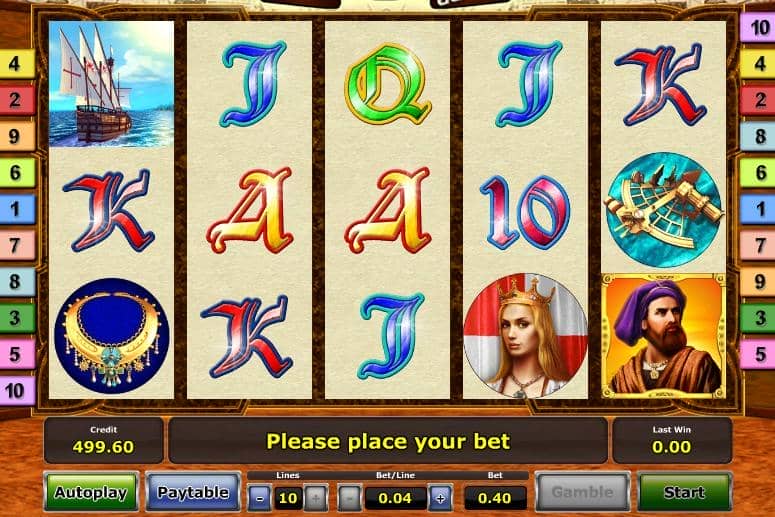Click the sailing ship symbol on reel one
The height and width of the screenshot is (517, 775).
[x=112, y=84]
